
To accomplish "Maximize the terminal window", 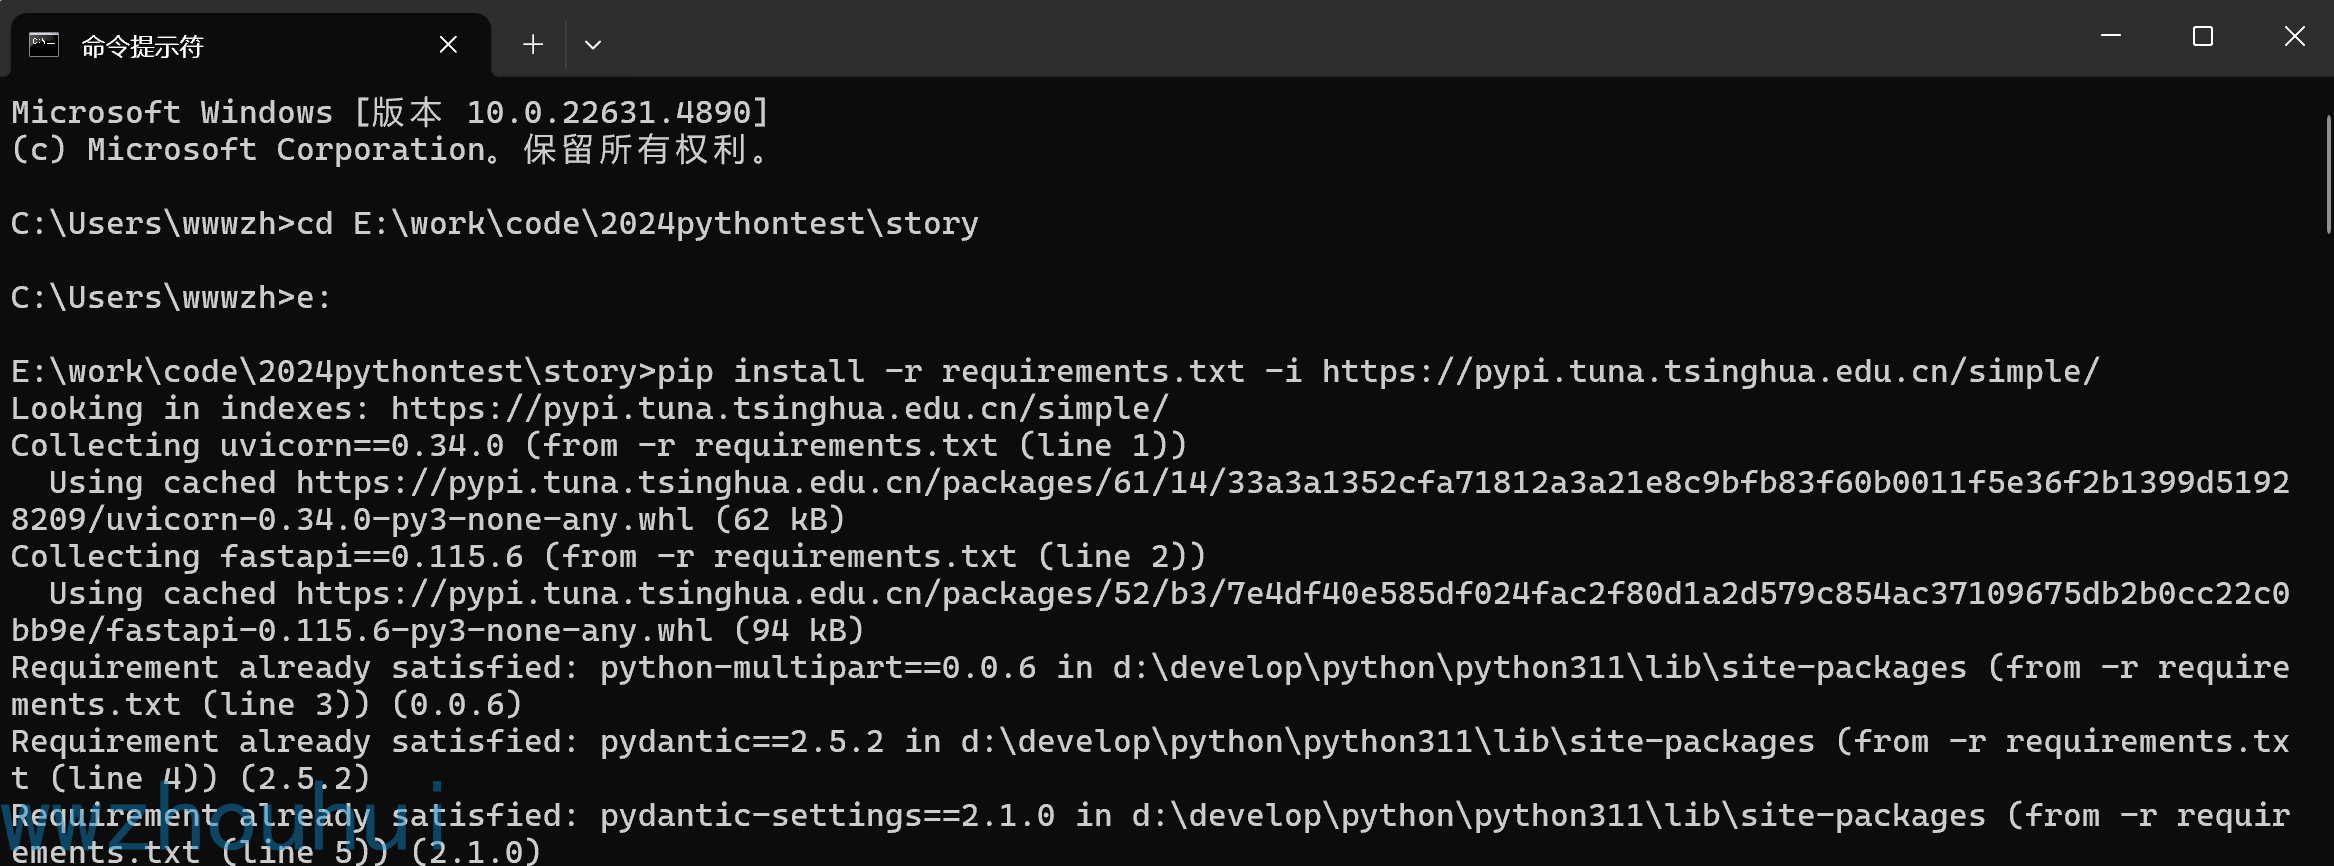I will click(x=2203, y=37).
